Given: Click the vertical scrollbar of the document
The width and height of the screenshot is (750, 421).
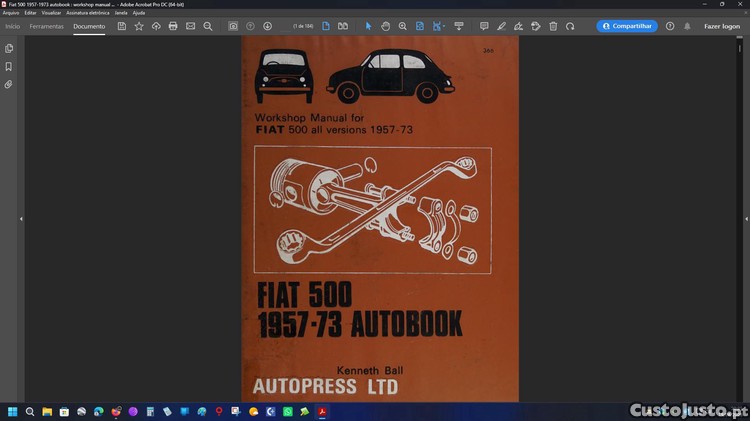Looking at the screenshot, I should pos(739,219).
